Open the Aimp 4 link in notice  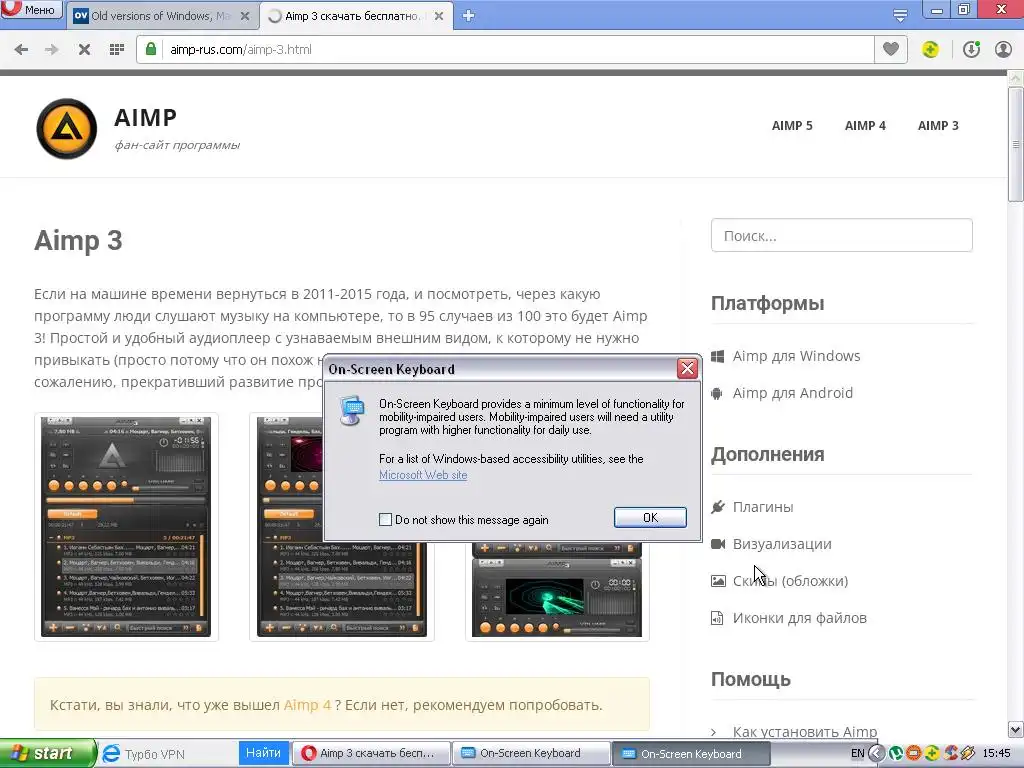[307, 705]
